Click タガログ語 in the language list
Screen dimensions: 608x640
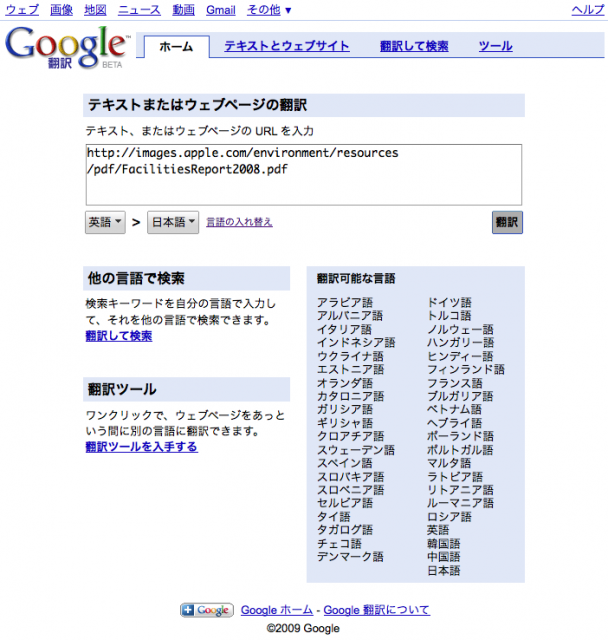345,530
